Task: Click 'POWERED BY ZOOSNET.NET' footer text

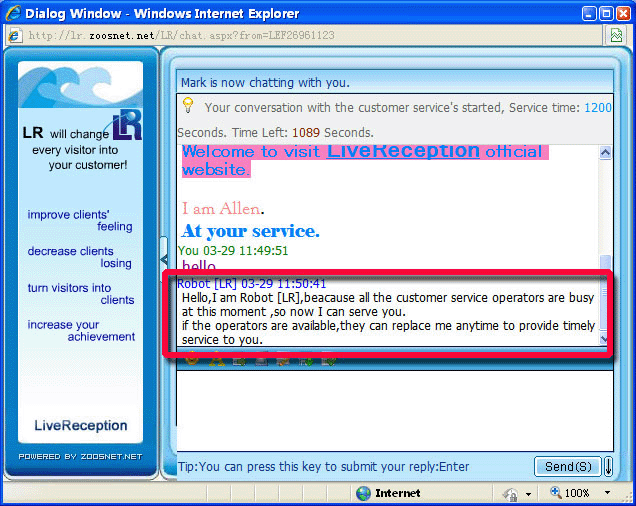Action: click(80, 456)
